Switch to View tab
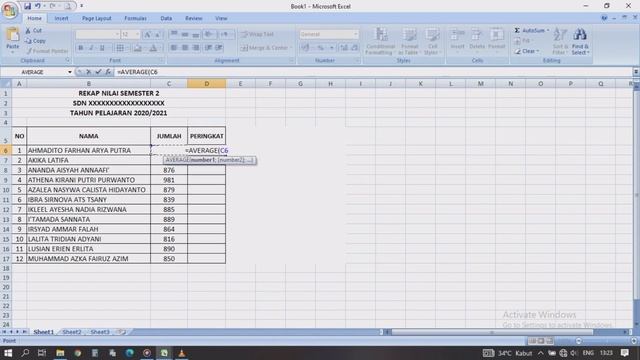 221,18
